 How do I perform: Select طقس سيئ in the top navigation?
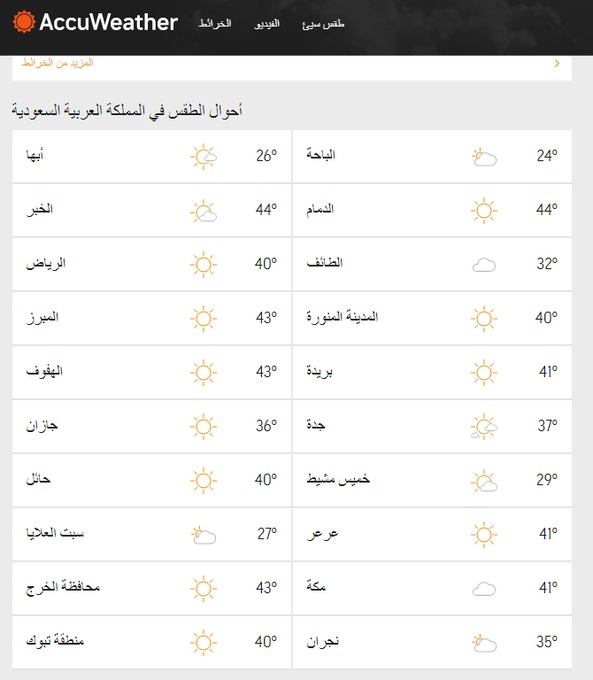[x=323, y=23]
